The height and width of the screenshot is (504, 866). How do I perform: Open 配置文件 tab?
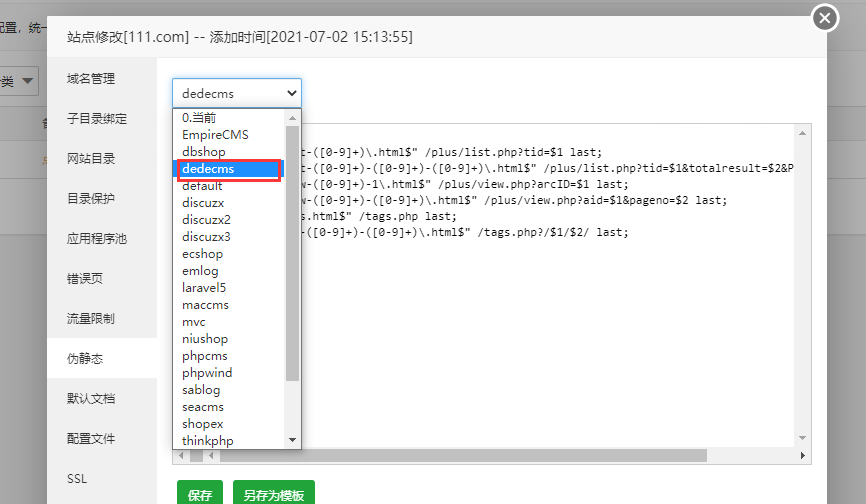(x=102, y=438)
